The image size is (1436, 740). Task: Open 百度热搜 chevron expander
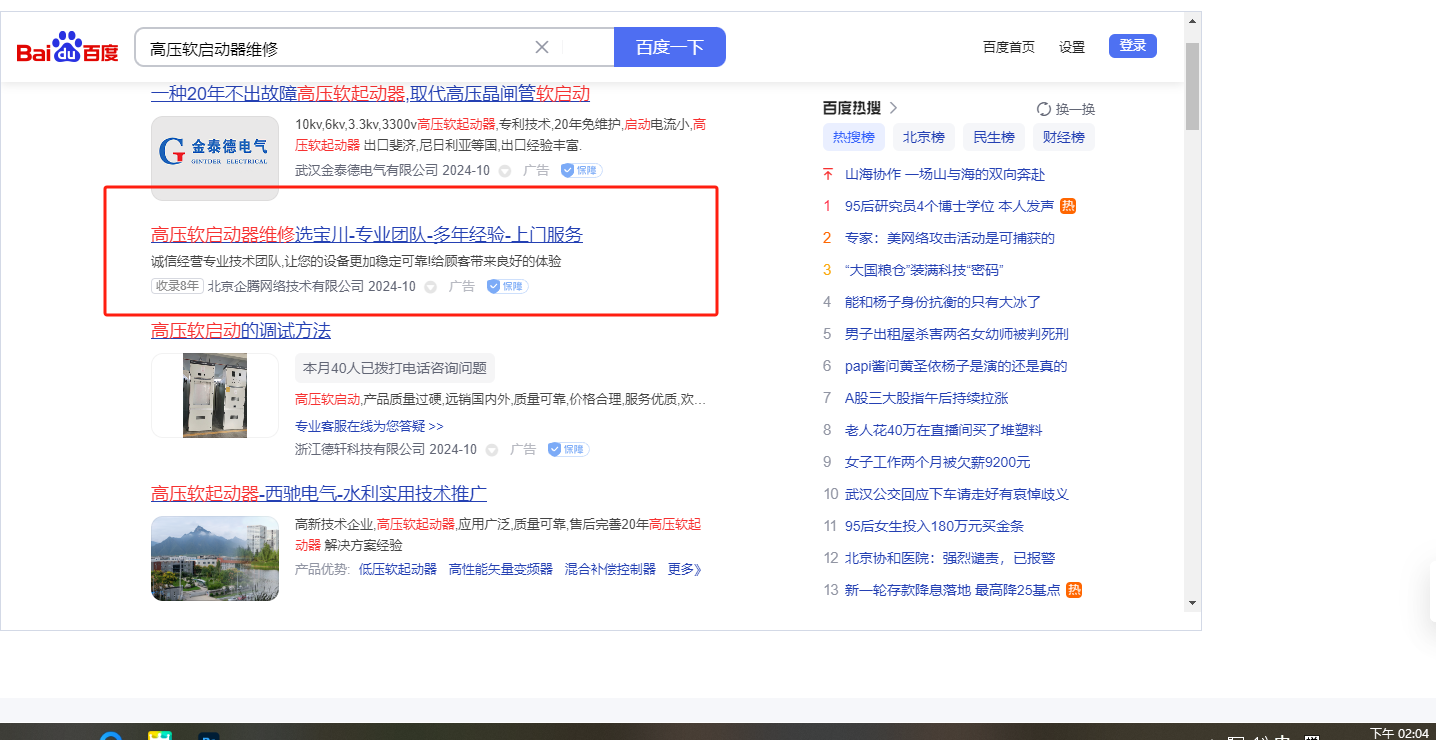(x=894, y=108)
